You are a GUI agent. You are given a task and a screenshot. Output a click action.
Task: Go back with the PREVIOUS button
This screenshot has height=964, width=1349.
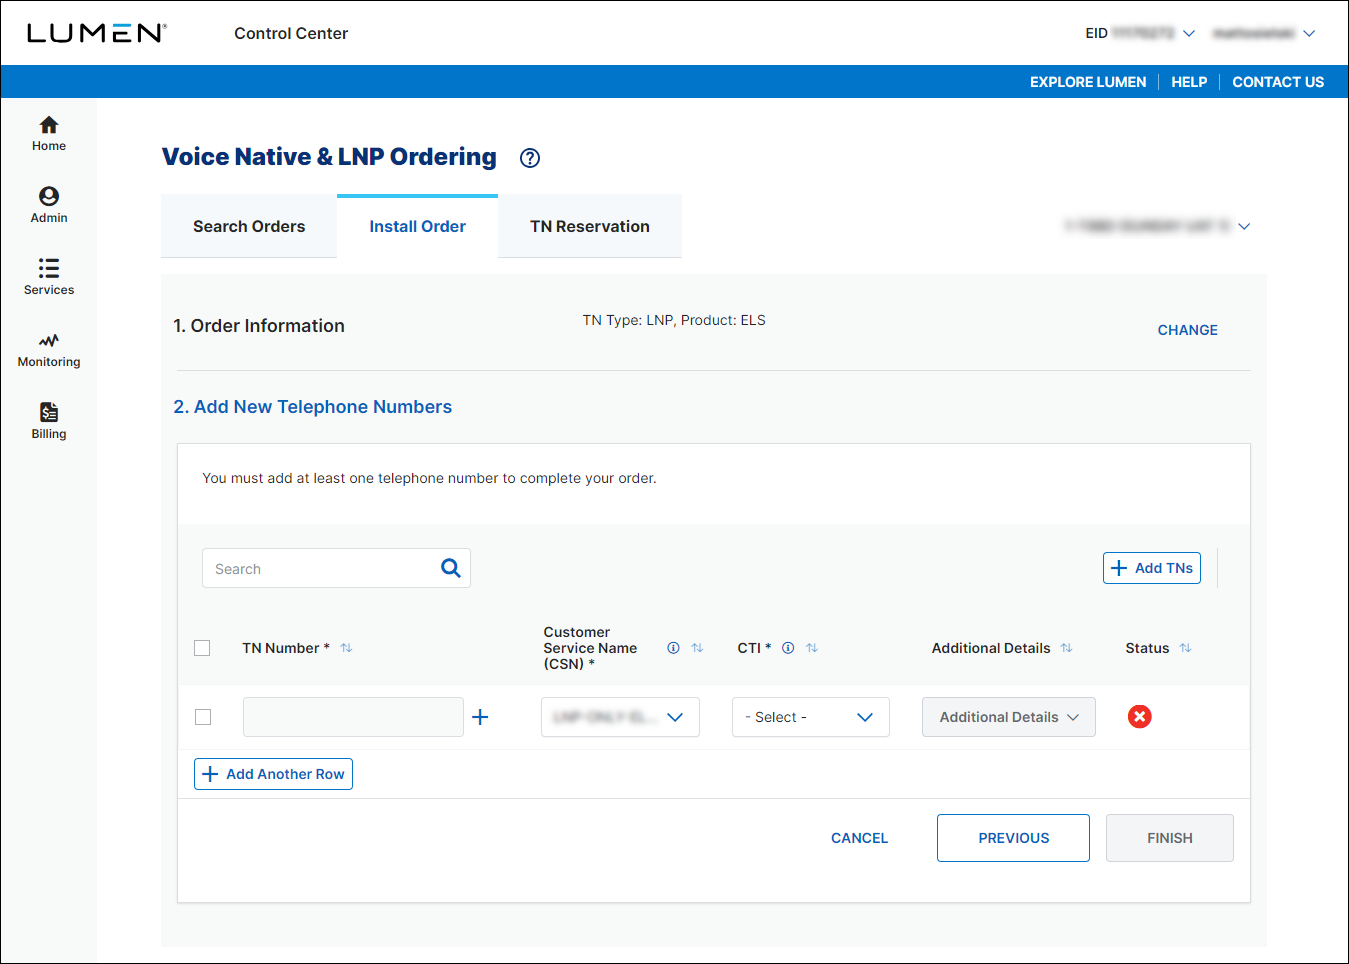[1013, 838]
